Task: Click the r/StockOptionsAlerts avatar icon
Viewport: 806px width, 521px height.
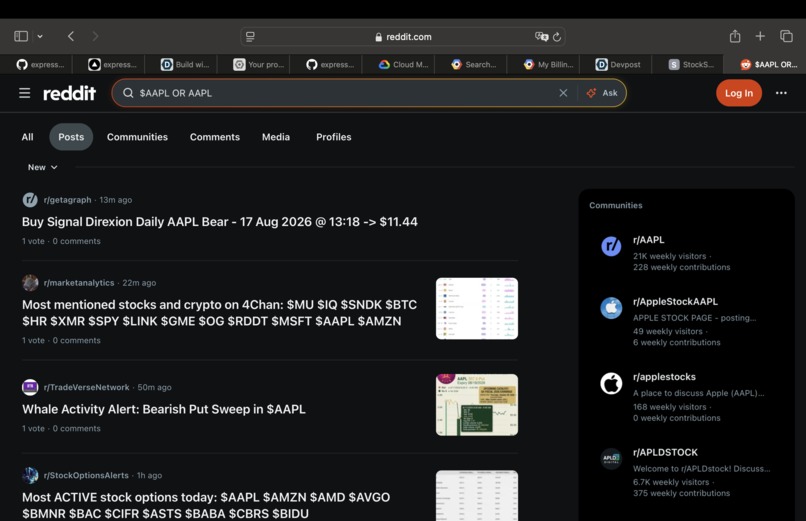Action: pos(30,475)
